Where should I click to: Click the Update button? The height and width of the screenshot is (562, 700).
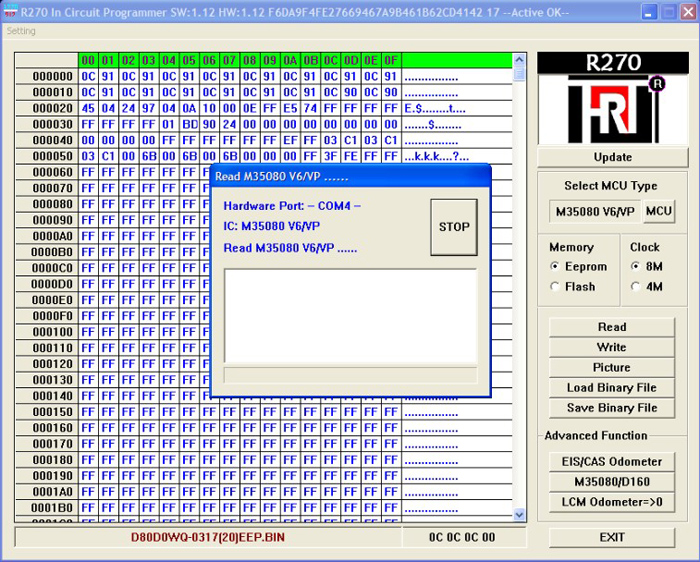pyautogui.click(x=612, y=157)
